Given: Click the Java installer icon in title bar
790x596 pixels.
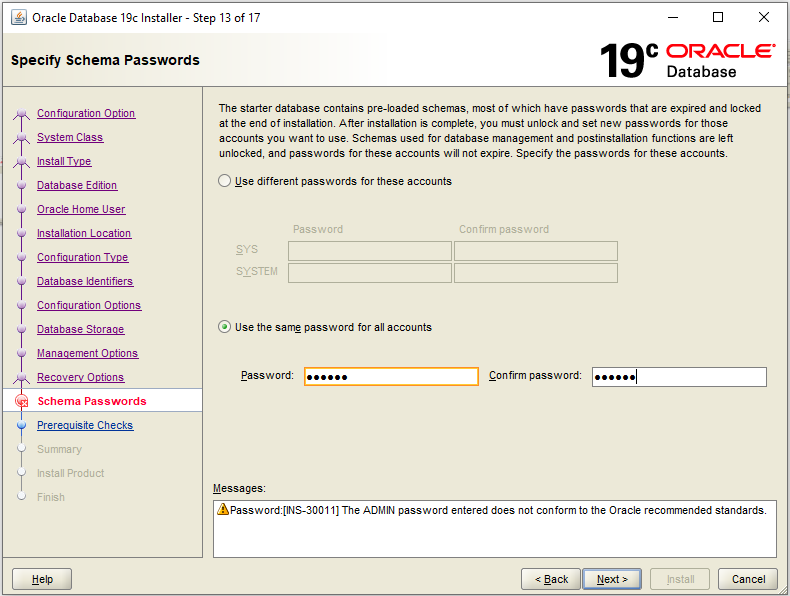Looking at the screenshot, I should 18,17.
